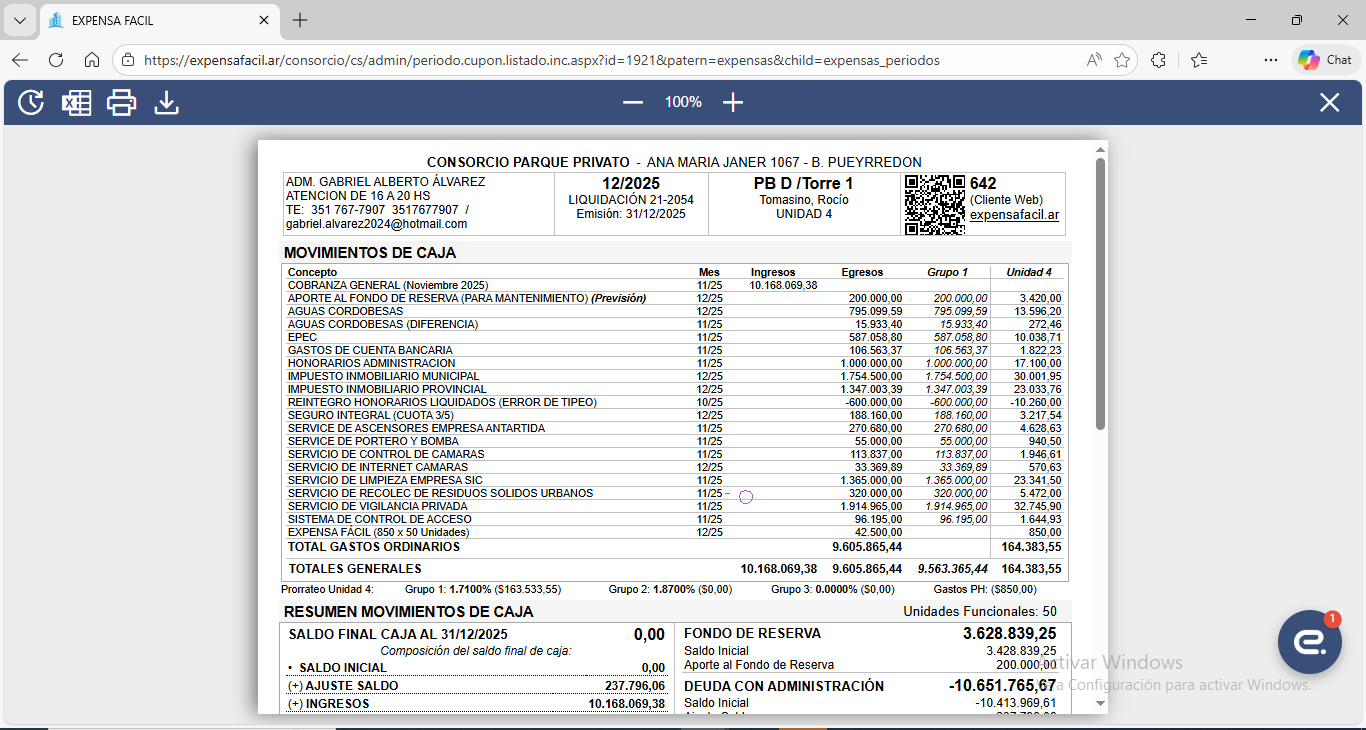This screenshot has height=730, width=1366.
Task: Click the QR code image
Action: [x=934, y=204]
